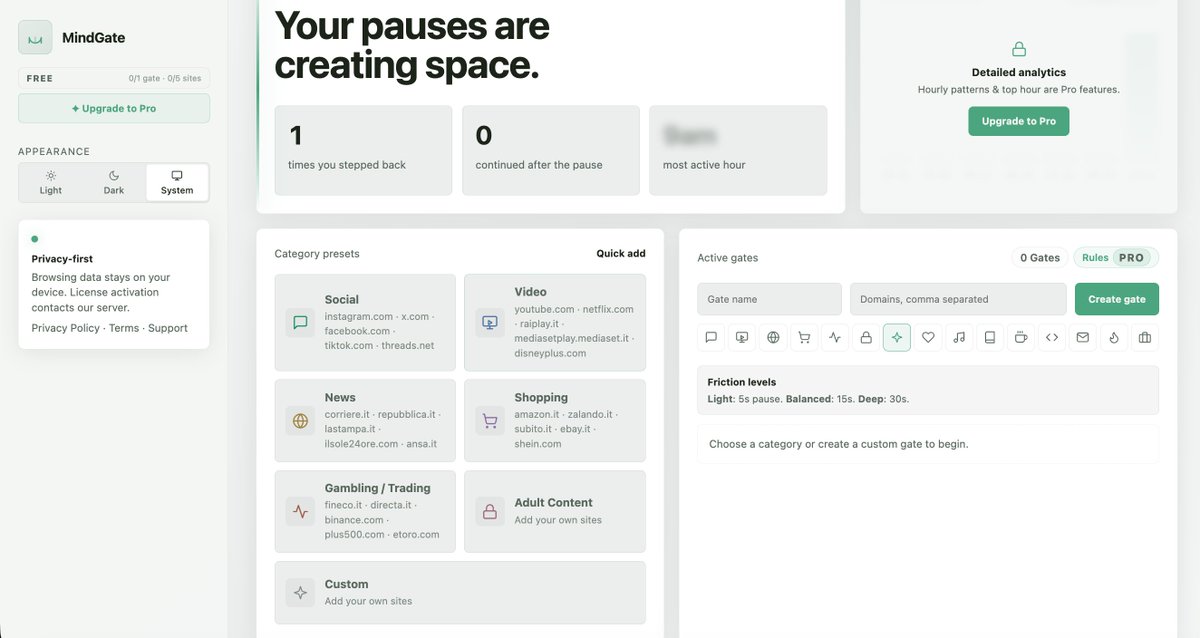Click the 0 Gates counter badge
This screenshot has width=1200, height=638.
(x=1040, y=257)
